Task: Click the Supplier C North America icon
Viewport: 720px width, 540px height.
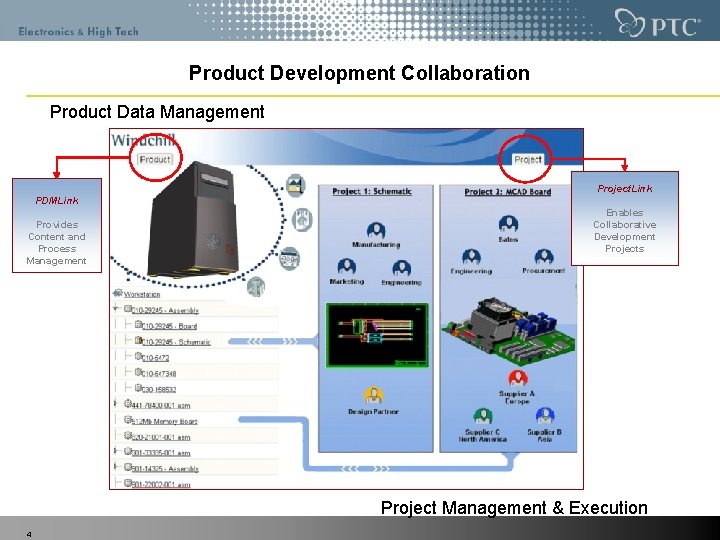Action: click(483, 417)
